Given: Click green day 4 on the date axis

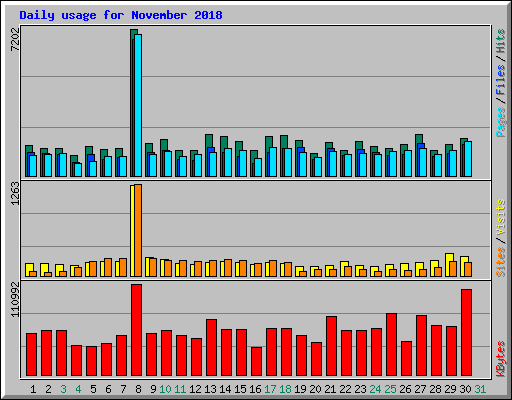Looking at the screenshot, I should point(78,389).
